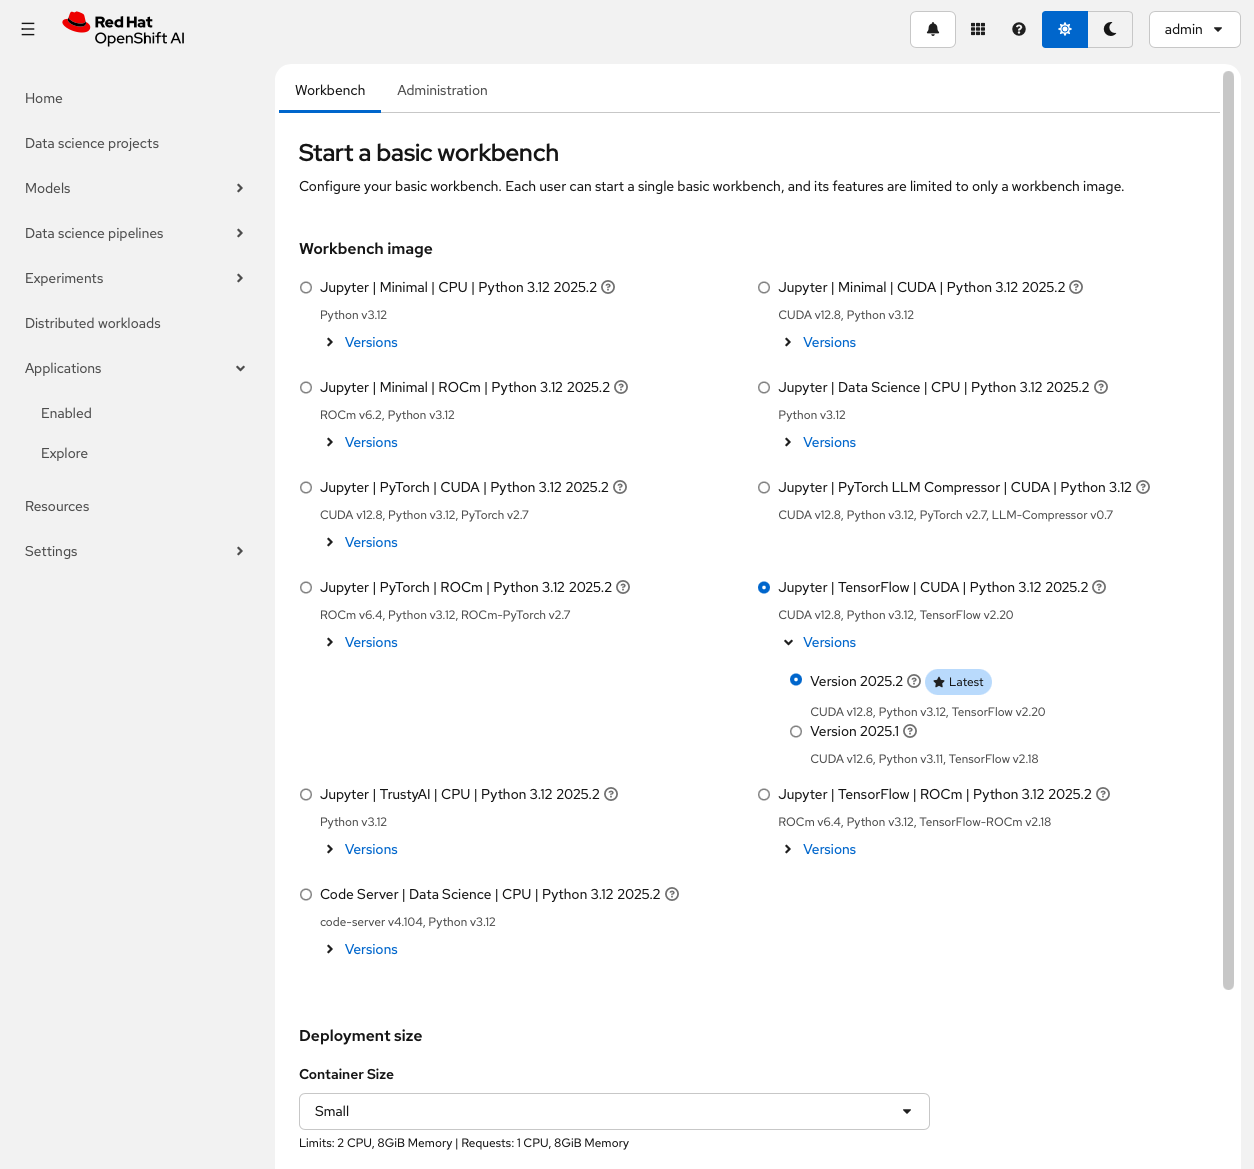
Task: Open the Container Size dropdown
Action: coord(614,1111)
